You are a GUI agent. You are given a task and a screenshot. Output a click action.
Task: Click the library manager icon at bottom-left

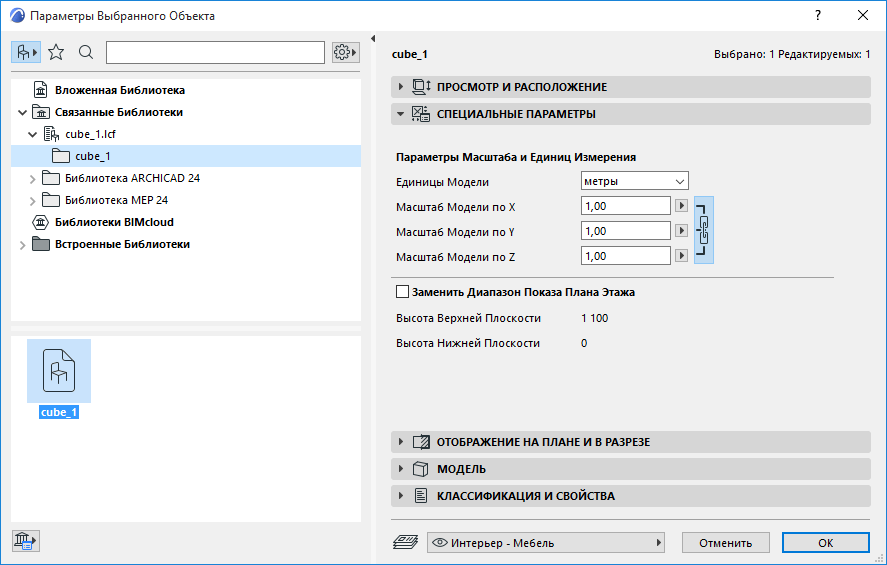[x=25, y=541]
